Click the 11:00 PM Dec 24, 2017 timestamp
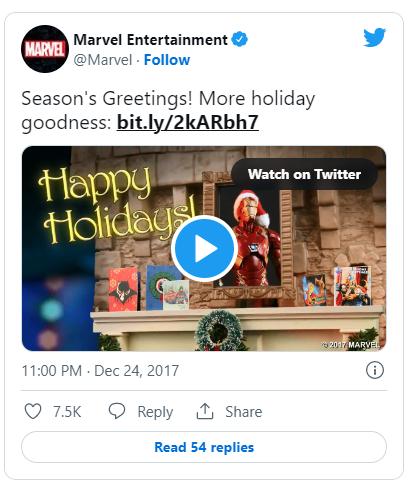Screen dimensions: 408x485 100,371
